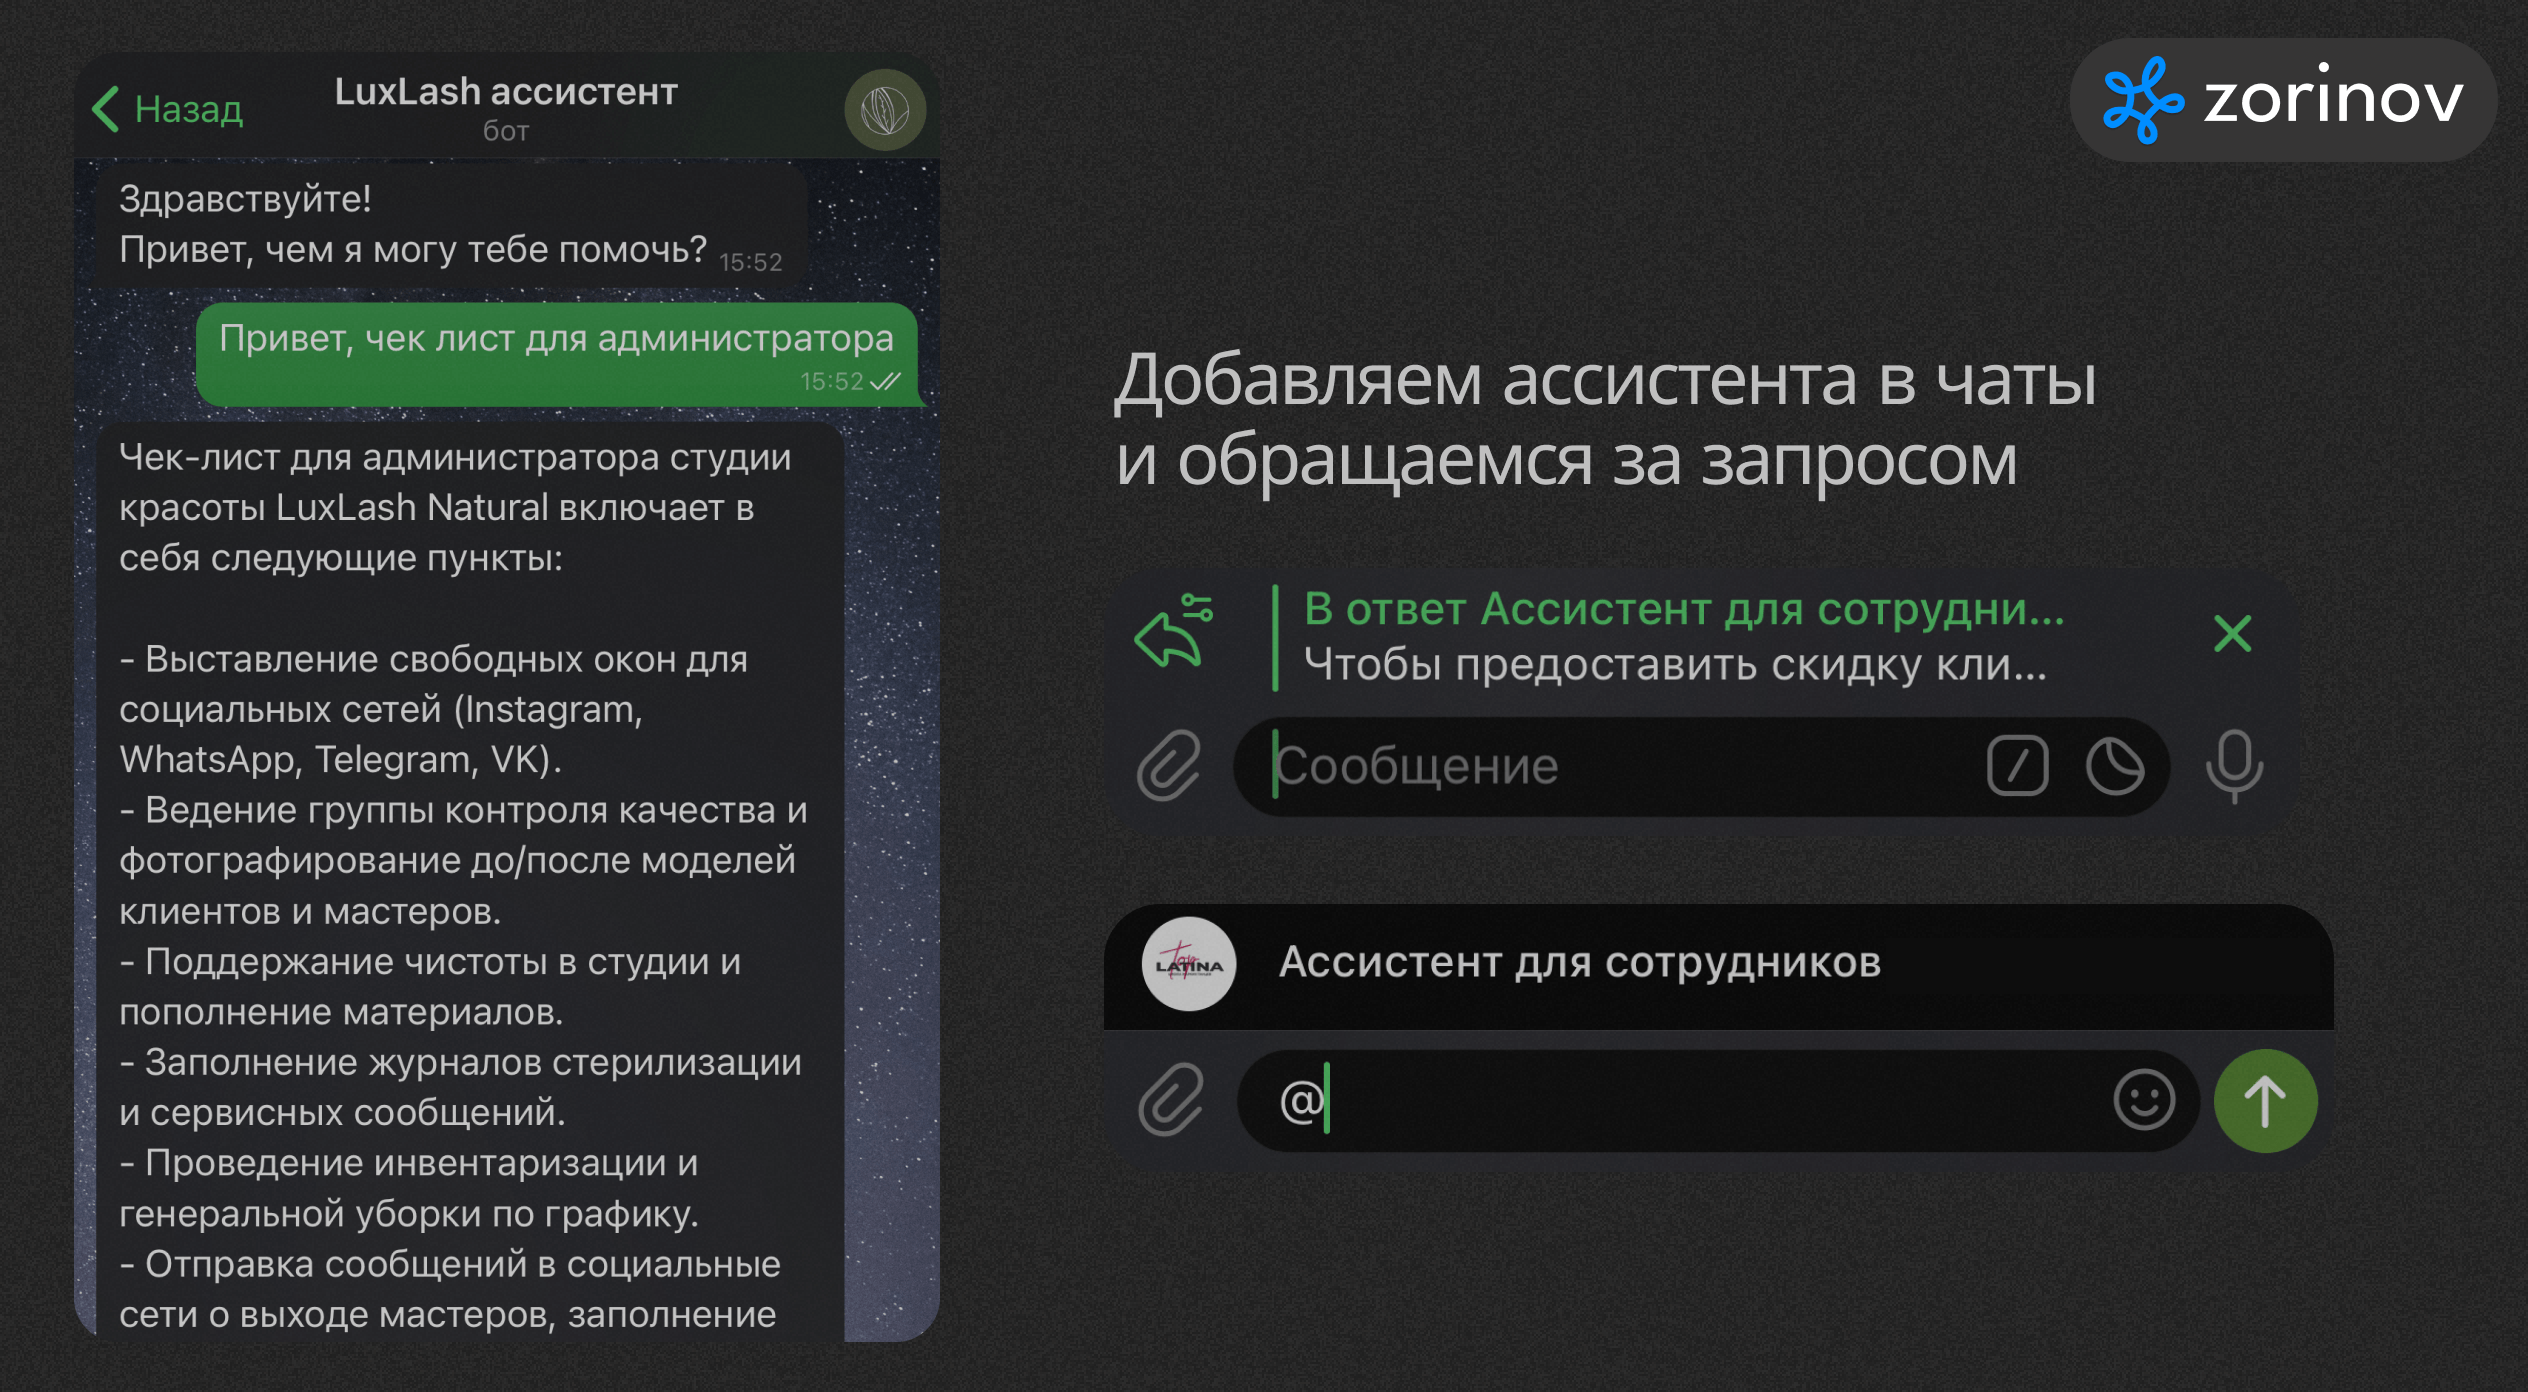Click Top Latina avatar thumbnail
Image resolution: width=2528 pixels, height=1392 pixels.
point(1188,964)
